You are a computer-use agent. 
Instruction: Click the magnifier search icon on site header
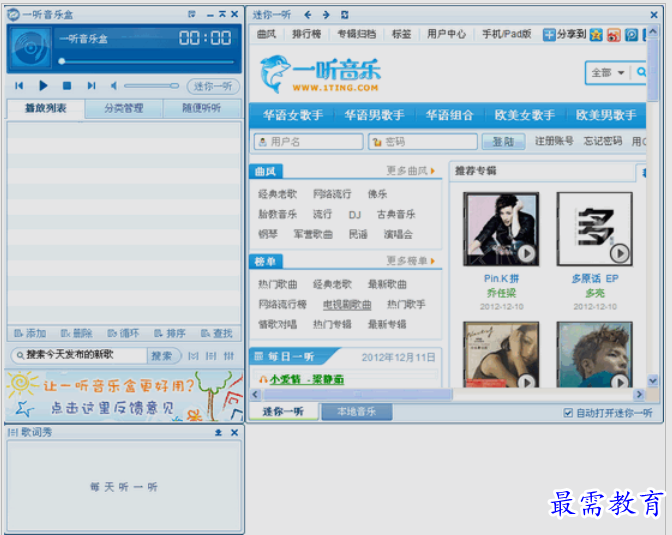[x=641, y=72]
